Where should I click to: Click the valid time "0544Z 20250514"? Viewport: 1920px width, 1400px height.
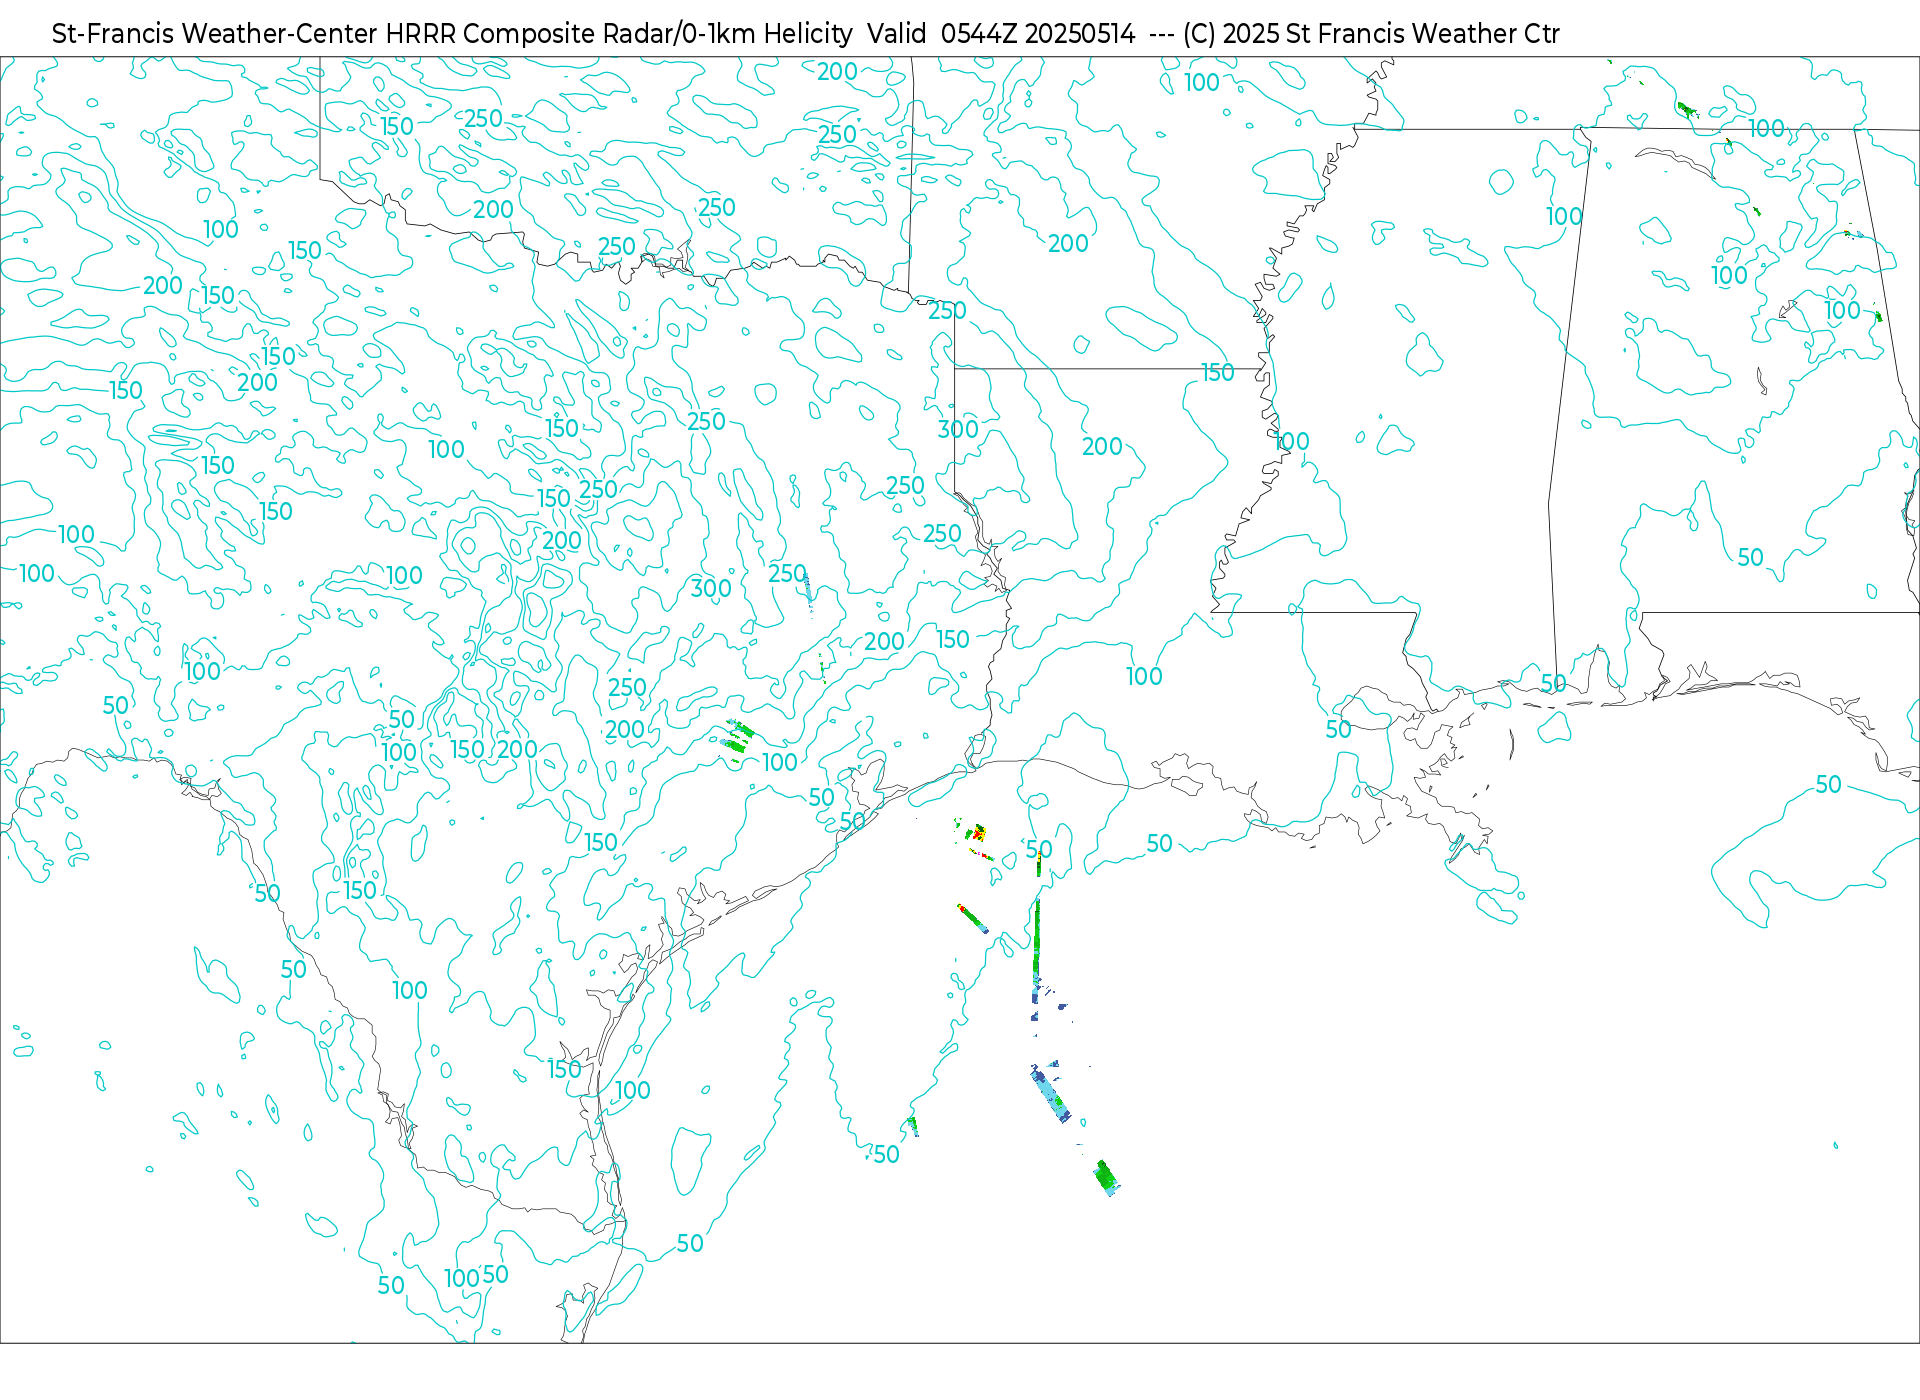pos(1038,34)
